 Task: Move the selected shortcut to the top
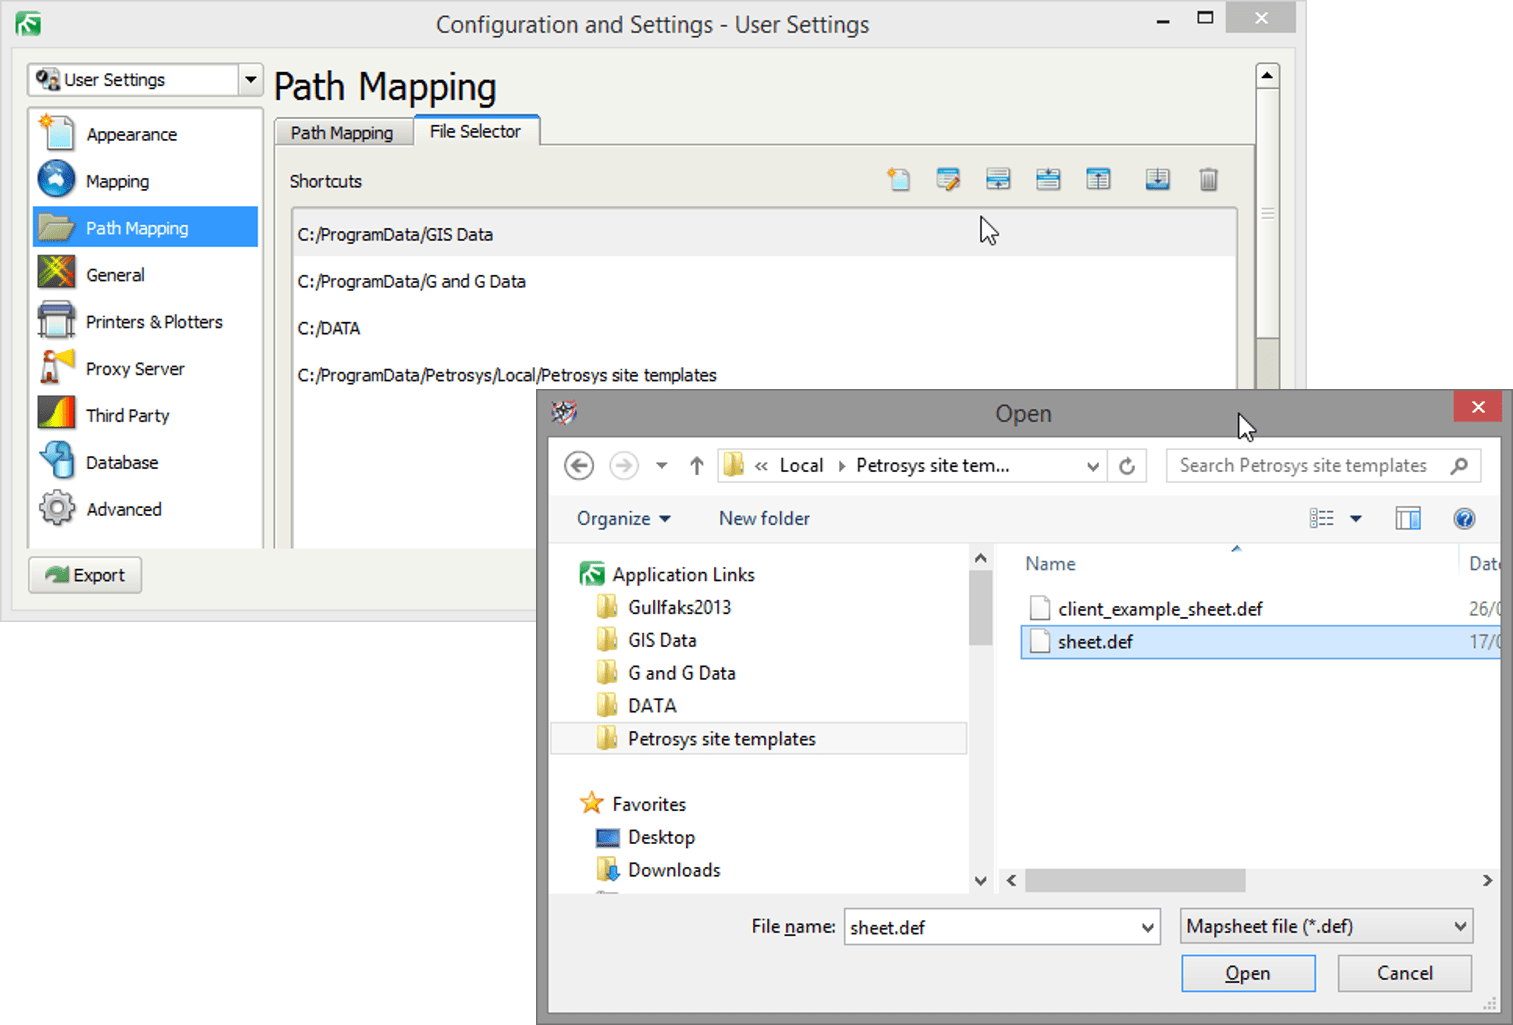1098,180
